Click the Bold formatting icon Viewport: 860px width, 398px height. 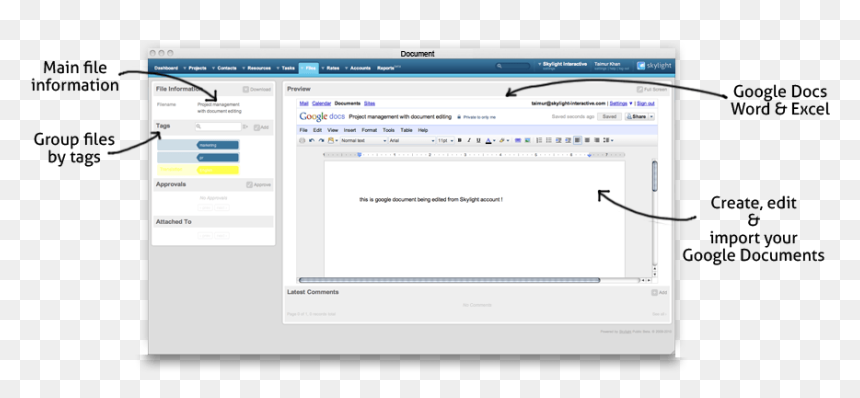pos(460,140)
